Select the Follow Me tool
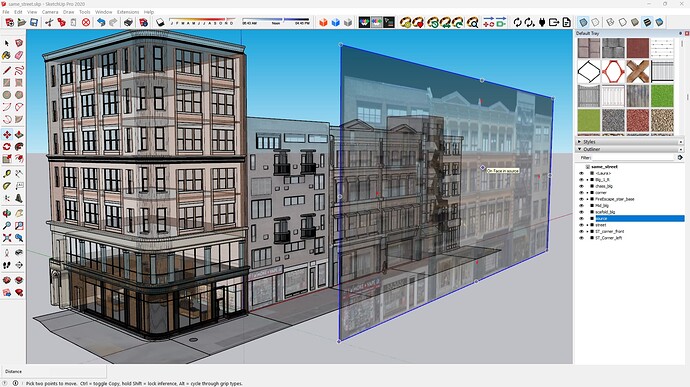Image resolution: width=690 pixels, height=387 pixels. click(19, 146)
